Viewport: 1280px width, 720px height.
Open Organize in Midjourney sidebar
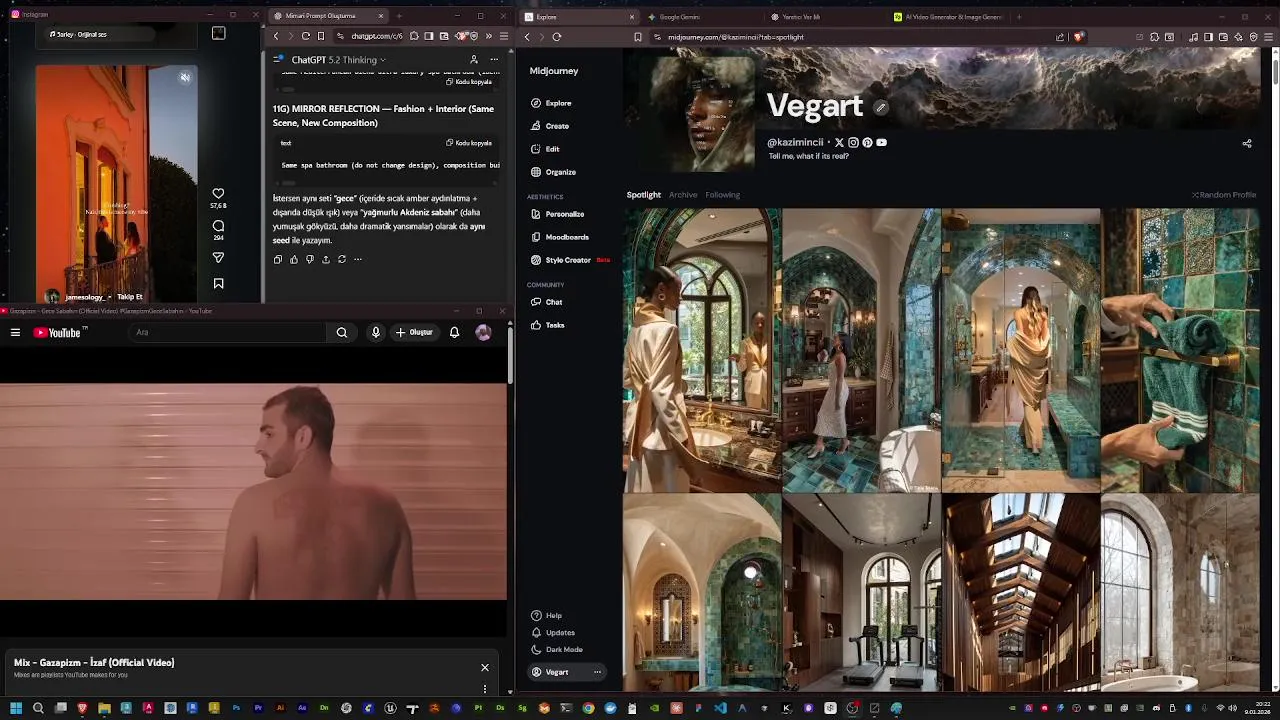pyautogui.click(x=553, y=172)
